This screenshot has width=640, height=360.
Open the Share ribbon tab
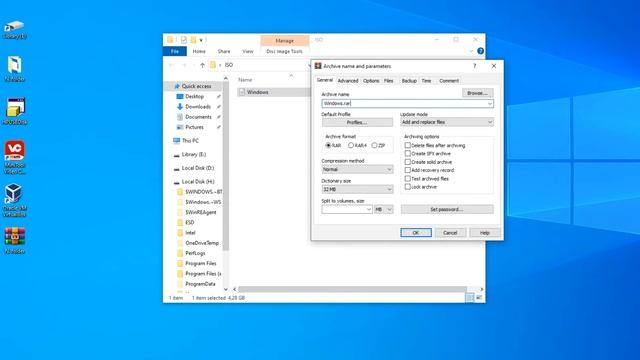tap(224, 51)
